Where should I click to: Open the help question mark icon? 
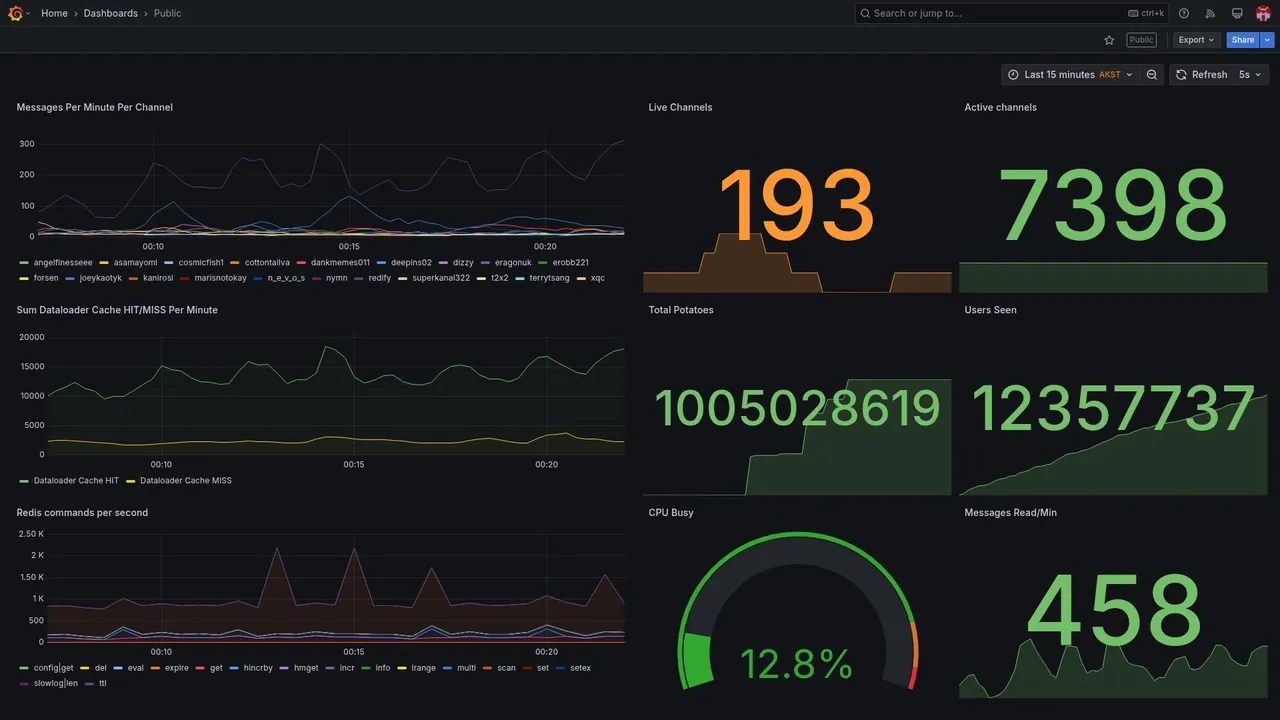(x=1184, y=13)
